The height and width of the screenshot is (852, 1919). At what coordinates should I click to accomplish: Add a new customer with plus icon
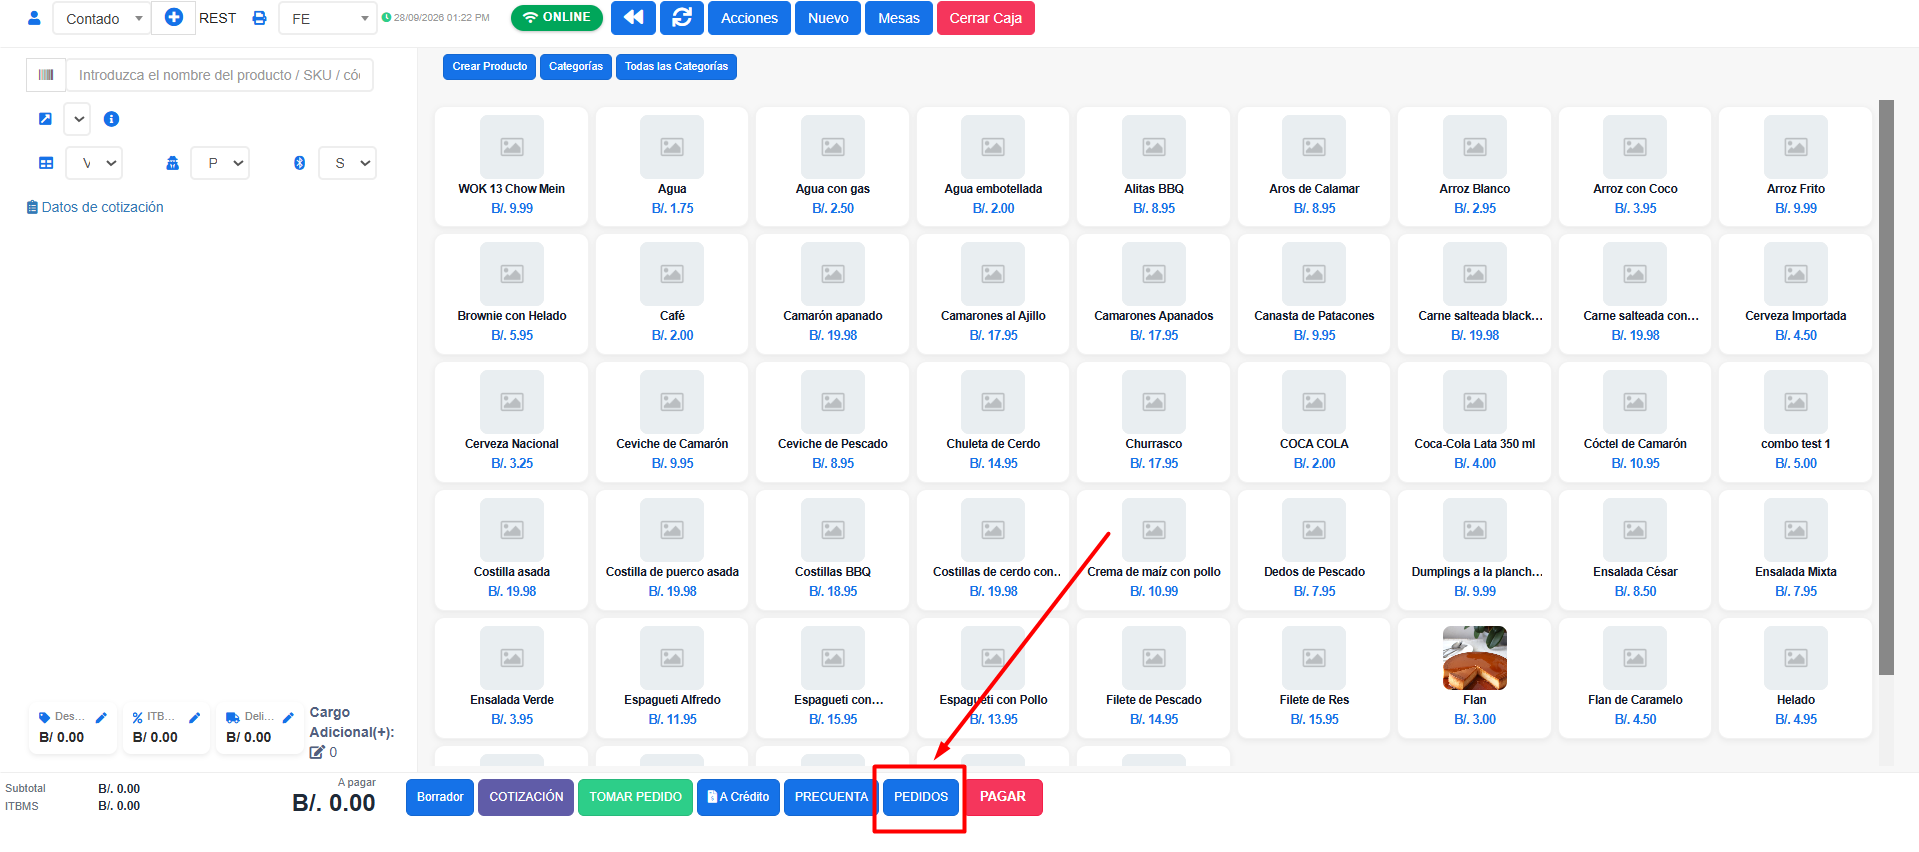(174, 17)
